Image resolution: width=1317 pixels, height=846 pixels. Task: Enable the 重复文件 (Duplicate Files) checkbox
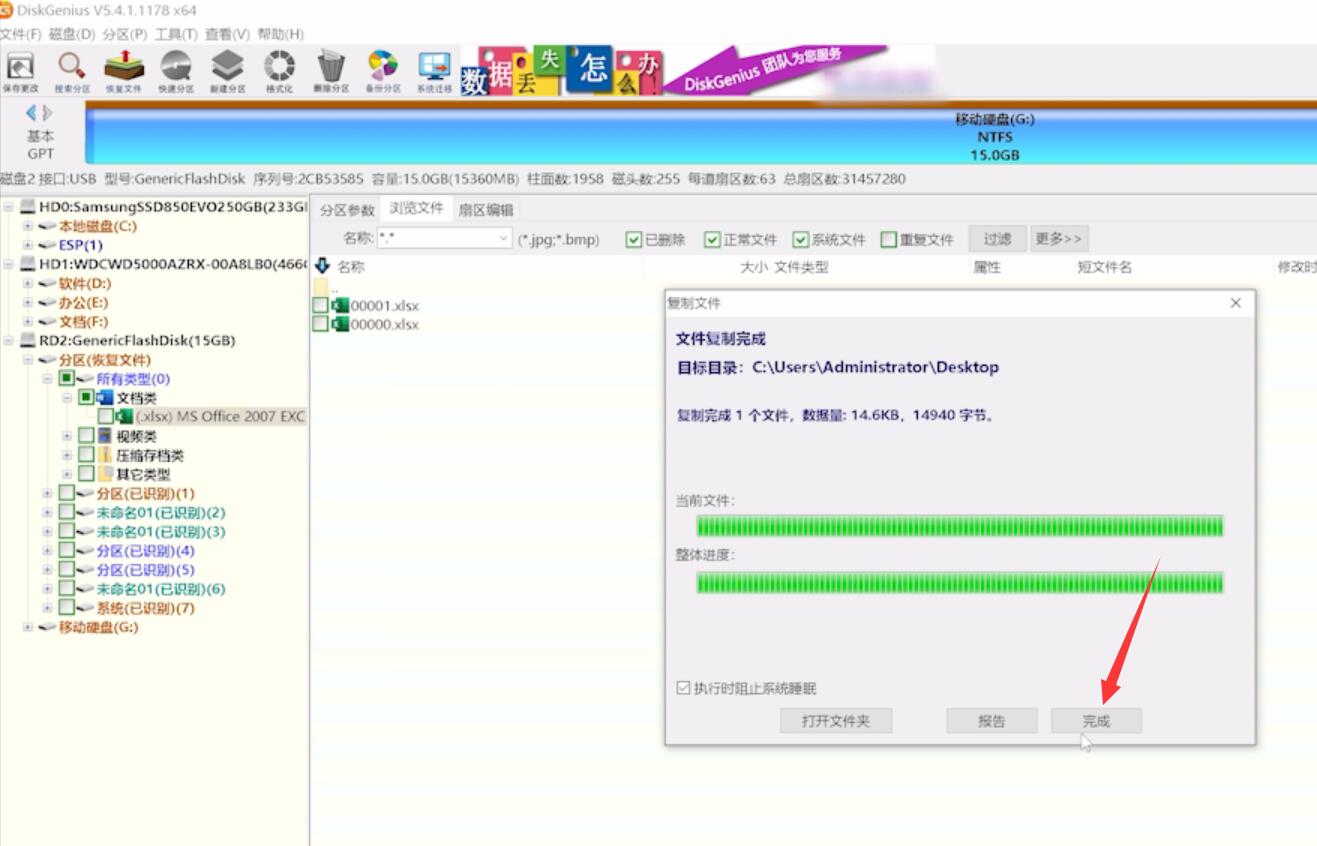click(888, 239)
